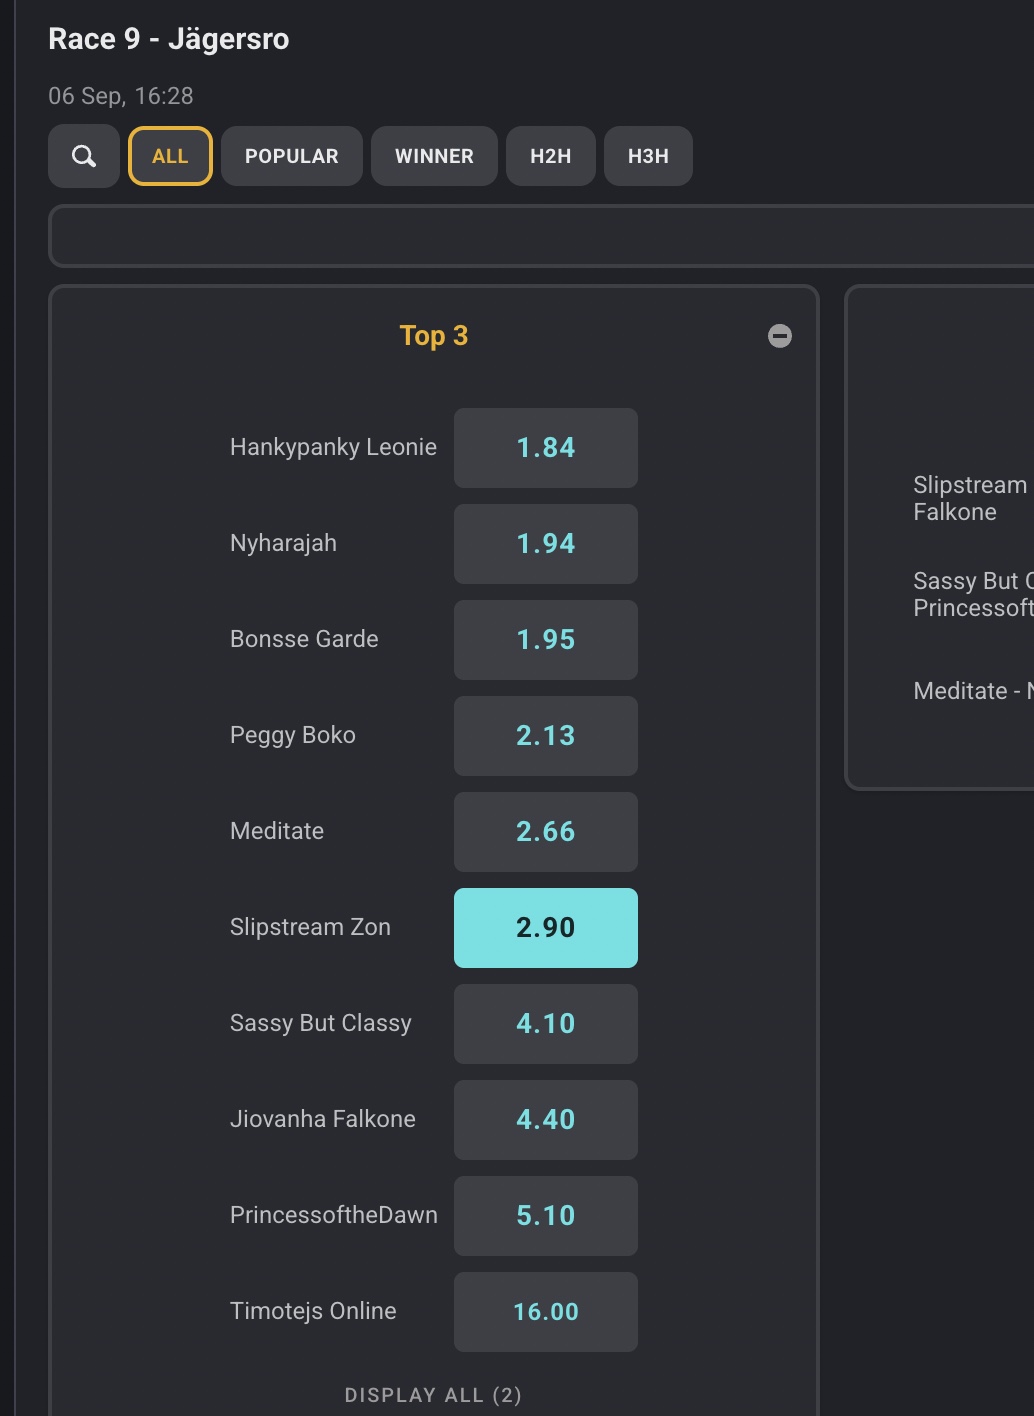1034x1416 pixels.
Task: Open the search magnifier icon
Action: click(x=84, y=156)
